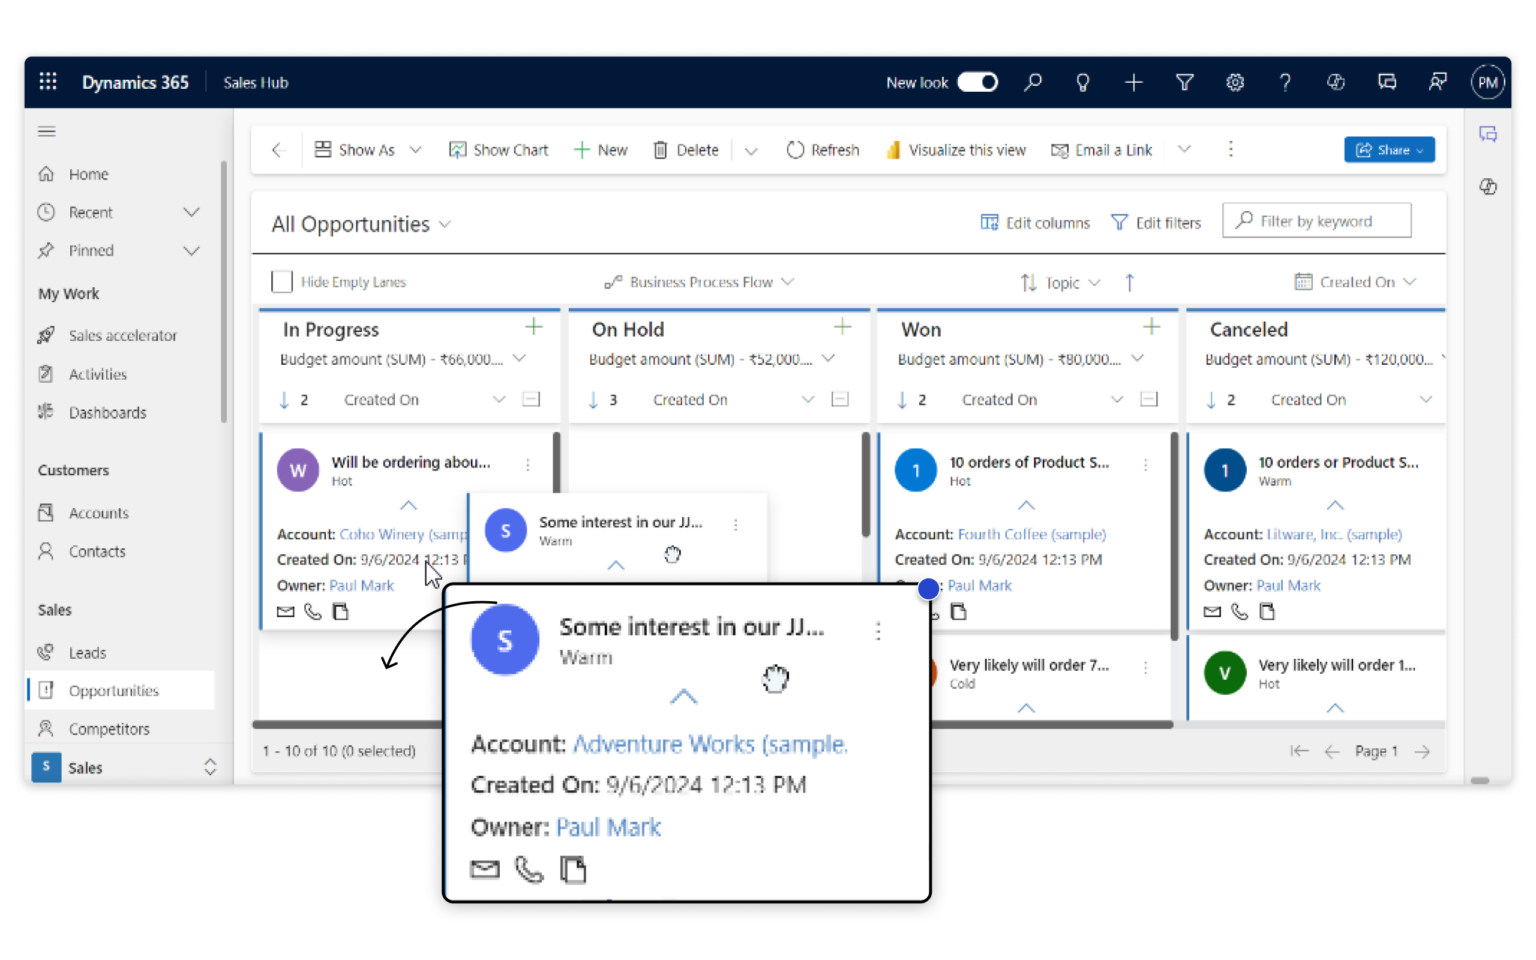Click the Refresh button
Viewport: 1536px width, 960px height.
[x=823, y=150]
